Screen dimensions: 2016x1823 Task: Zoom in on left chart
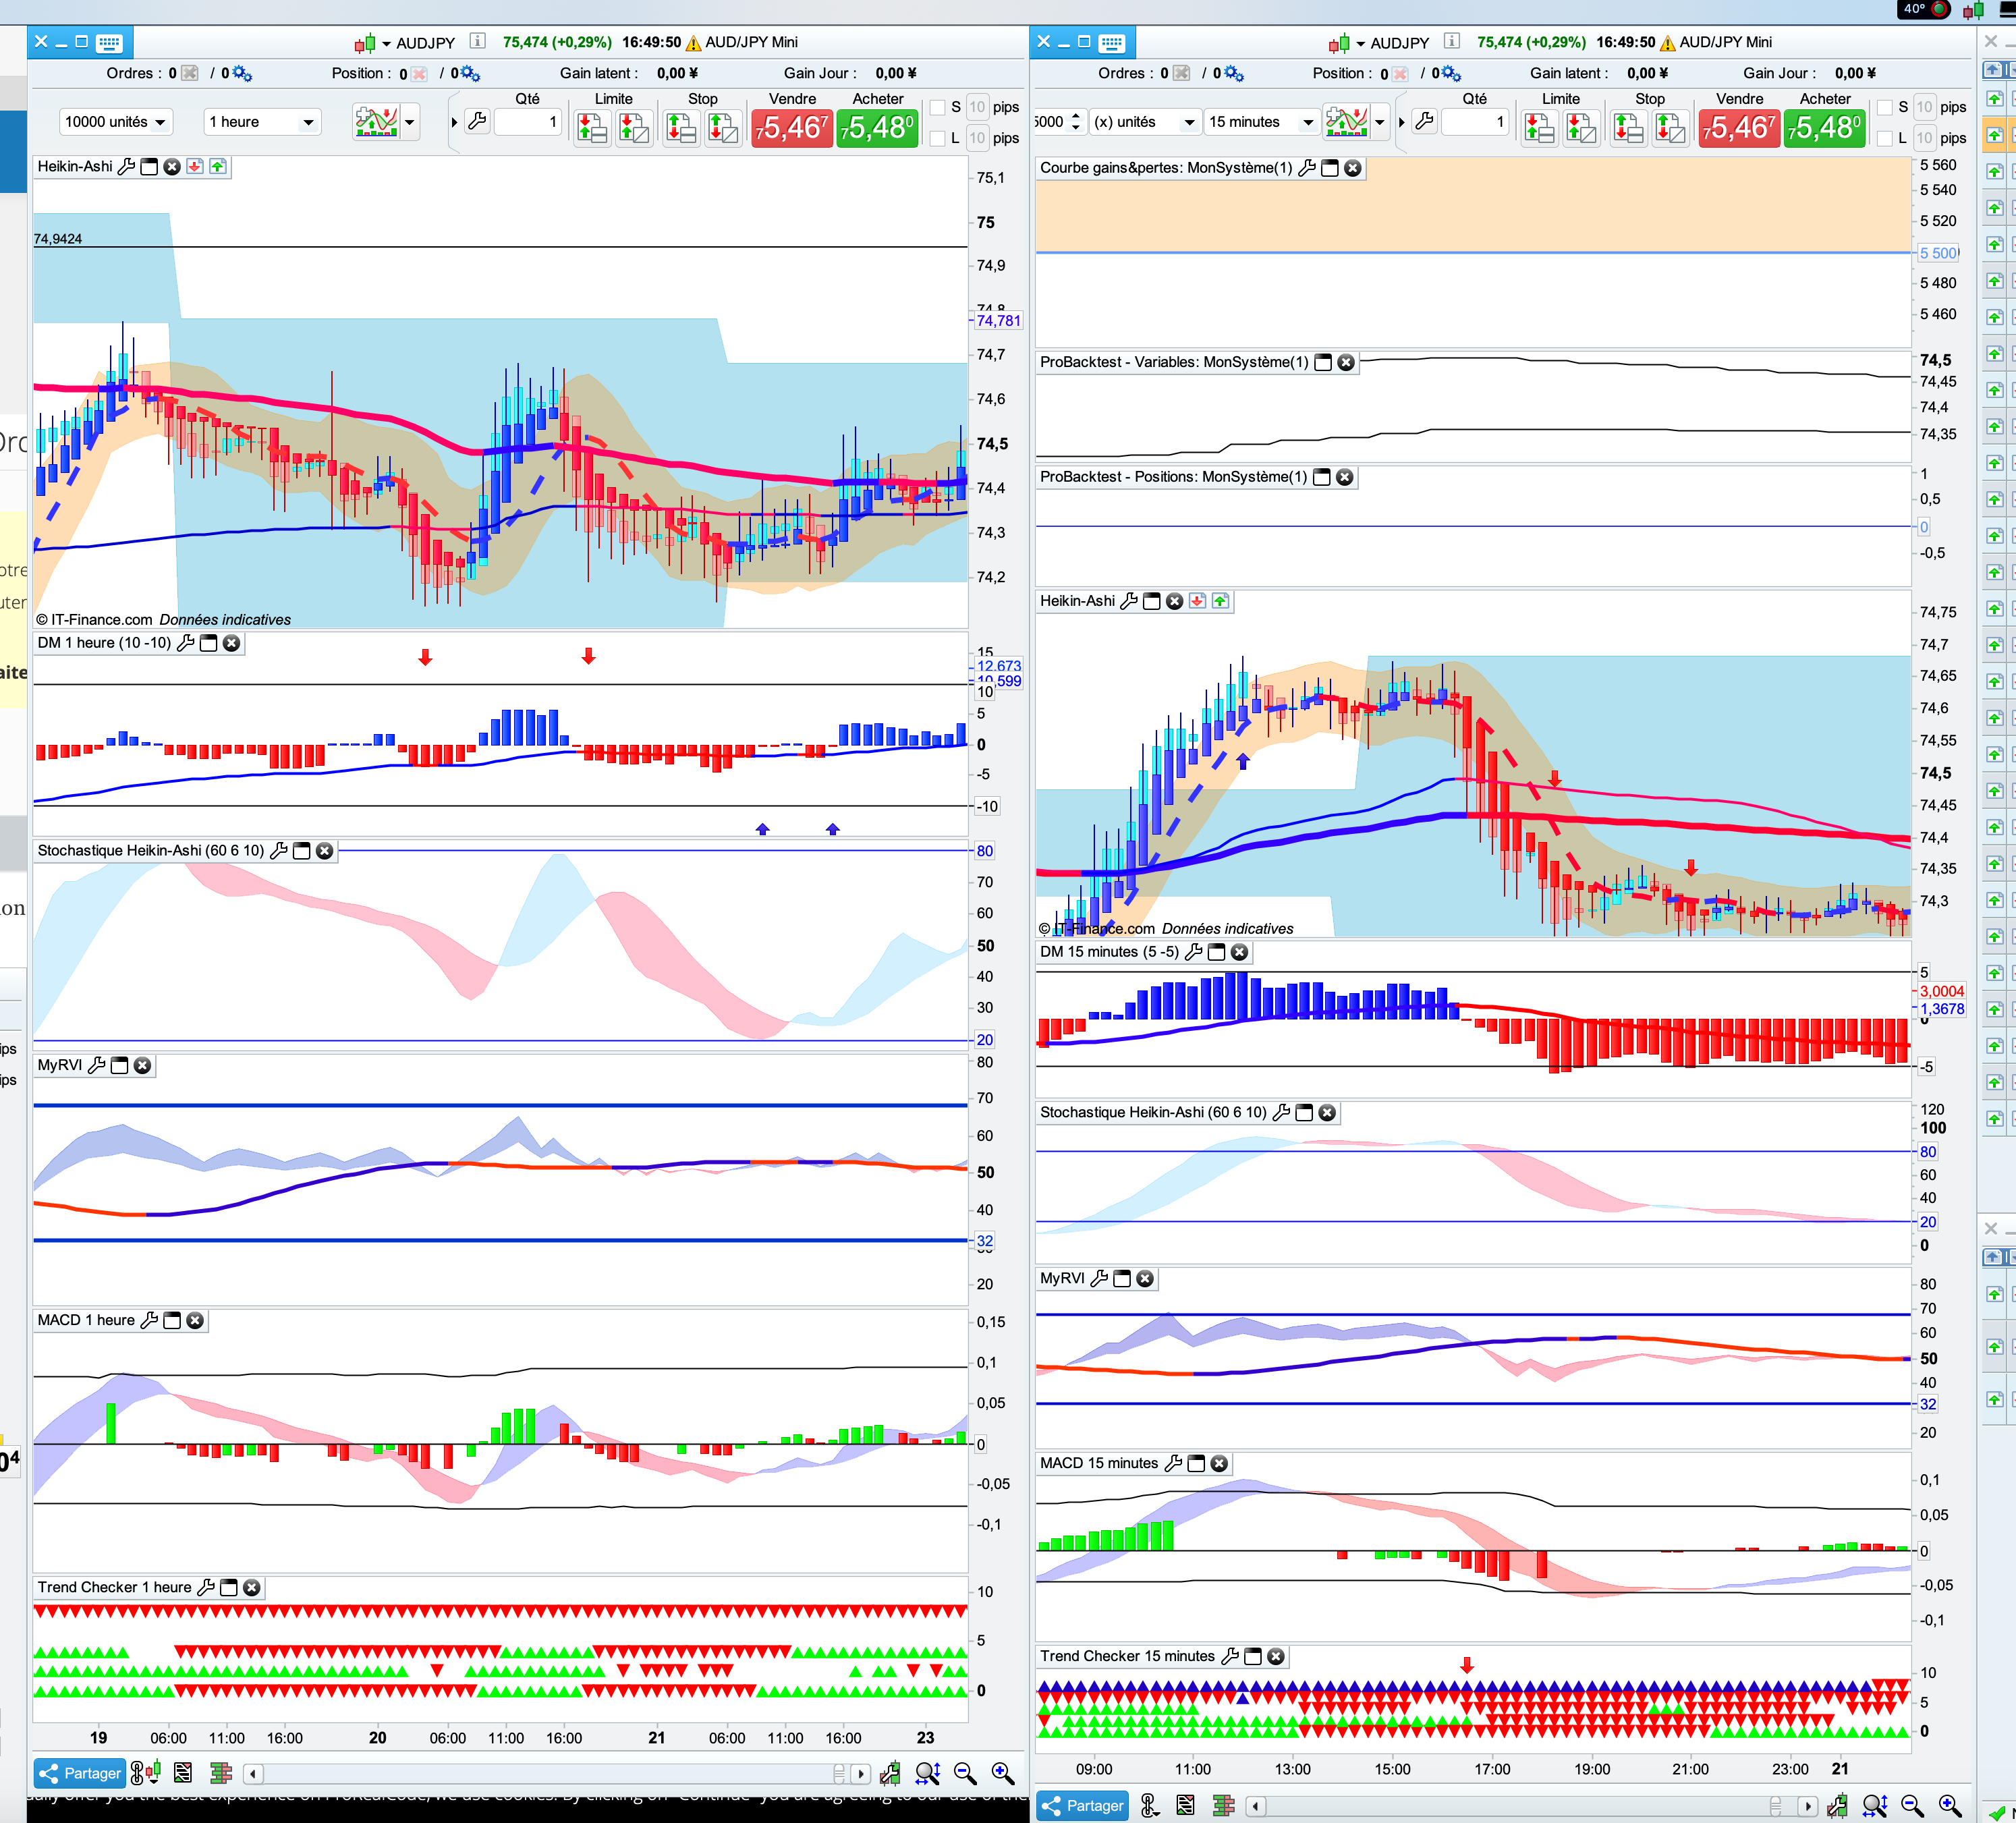(1002, 1773)
